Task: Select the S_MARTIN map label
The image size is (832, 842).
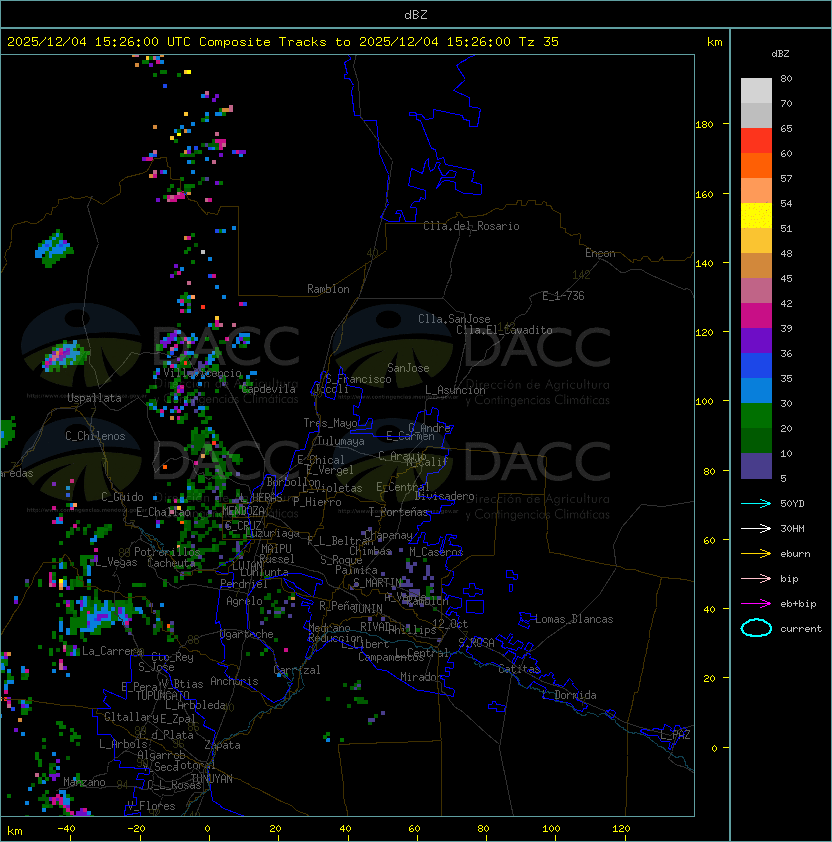Action: (378, 583)
